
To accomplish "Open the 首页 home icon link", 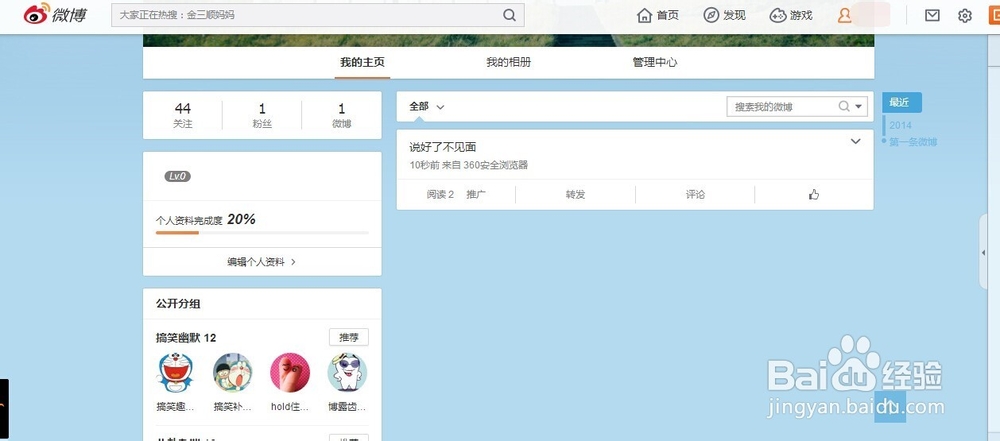I will pyautogui.click(x=658, y=15).
